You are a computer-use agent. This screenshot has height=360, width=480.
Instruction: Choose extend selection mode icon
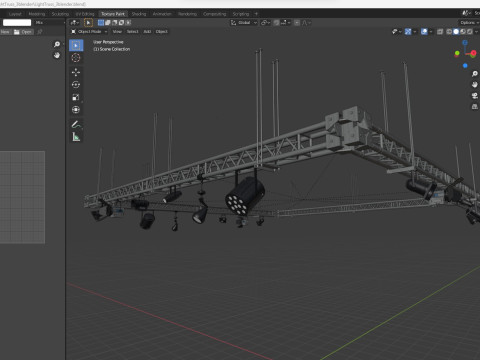click(x=108, y=23)
